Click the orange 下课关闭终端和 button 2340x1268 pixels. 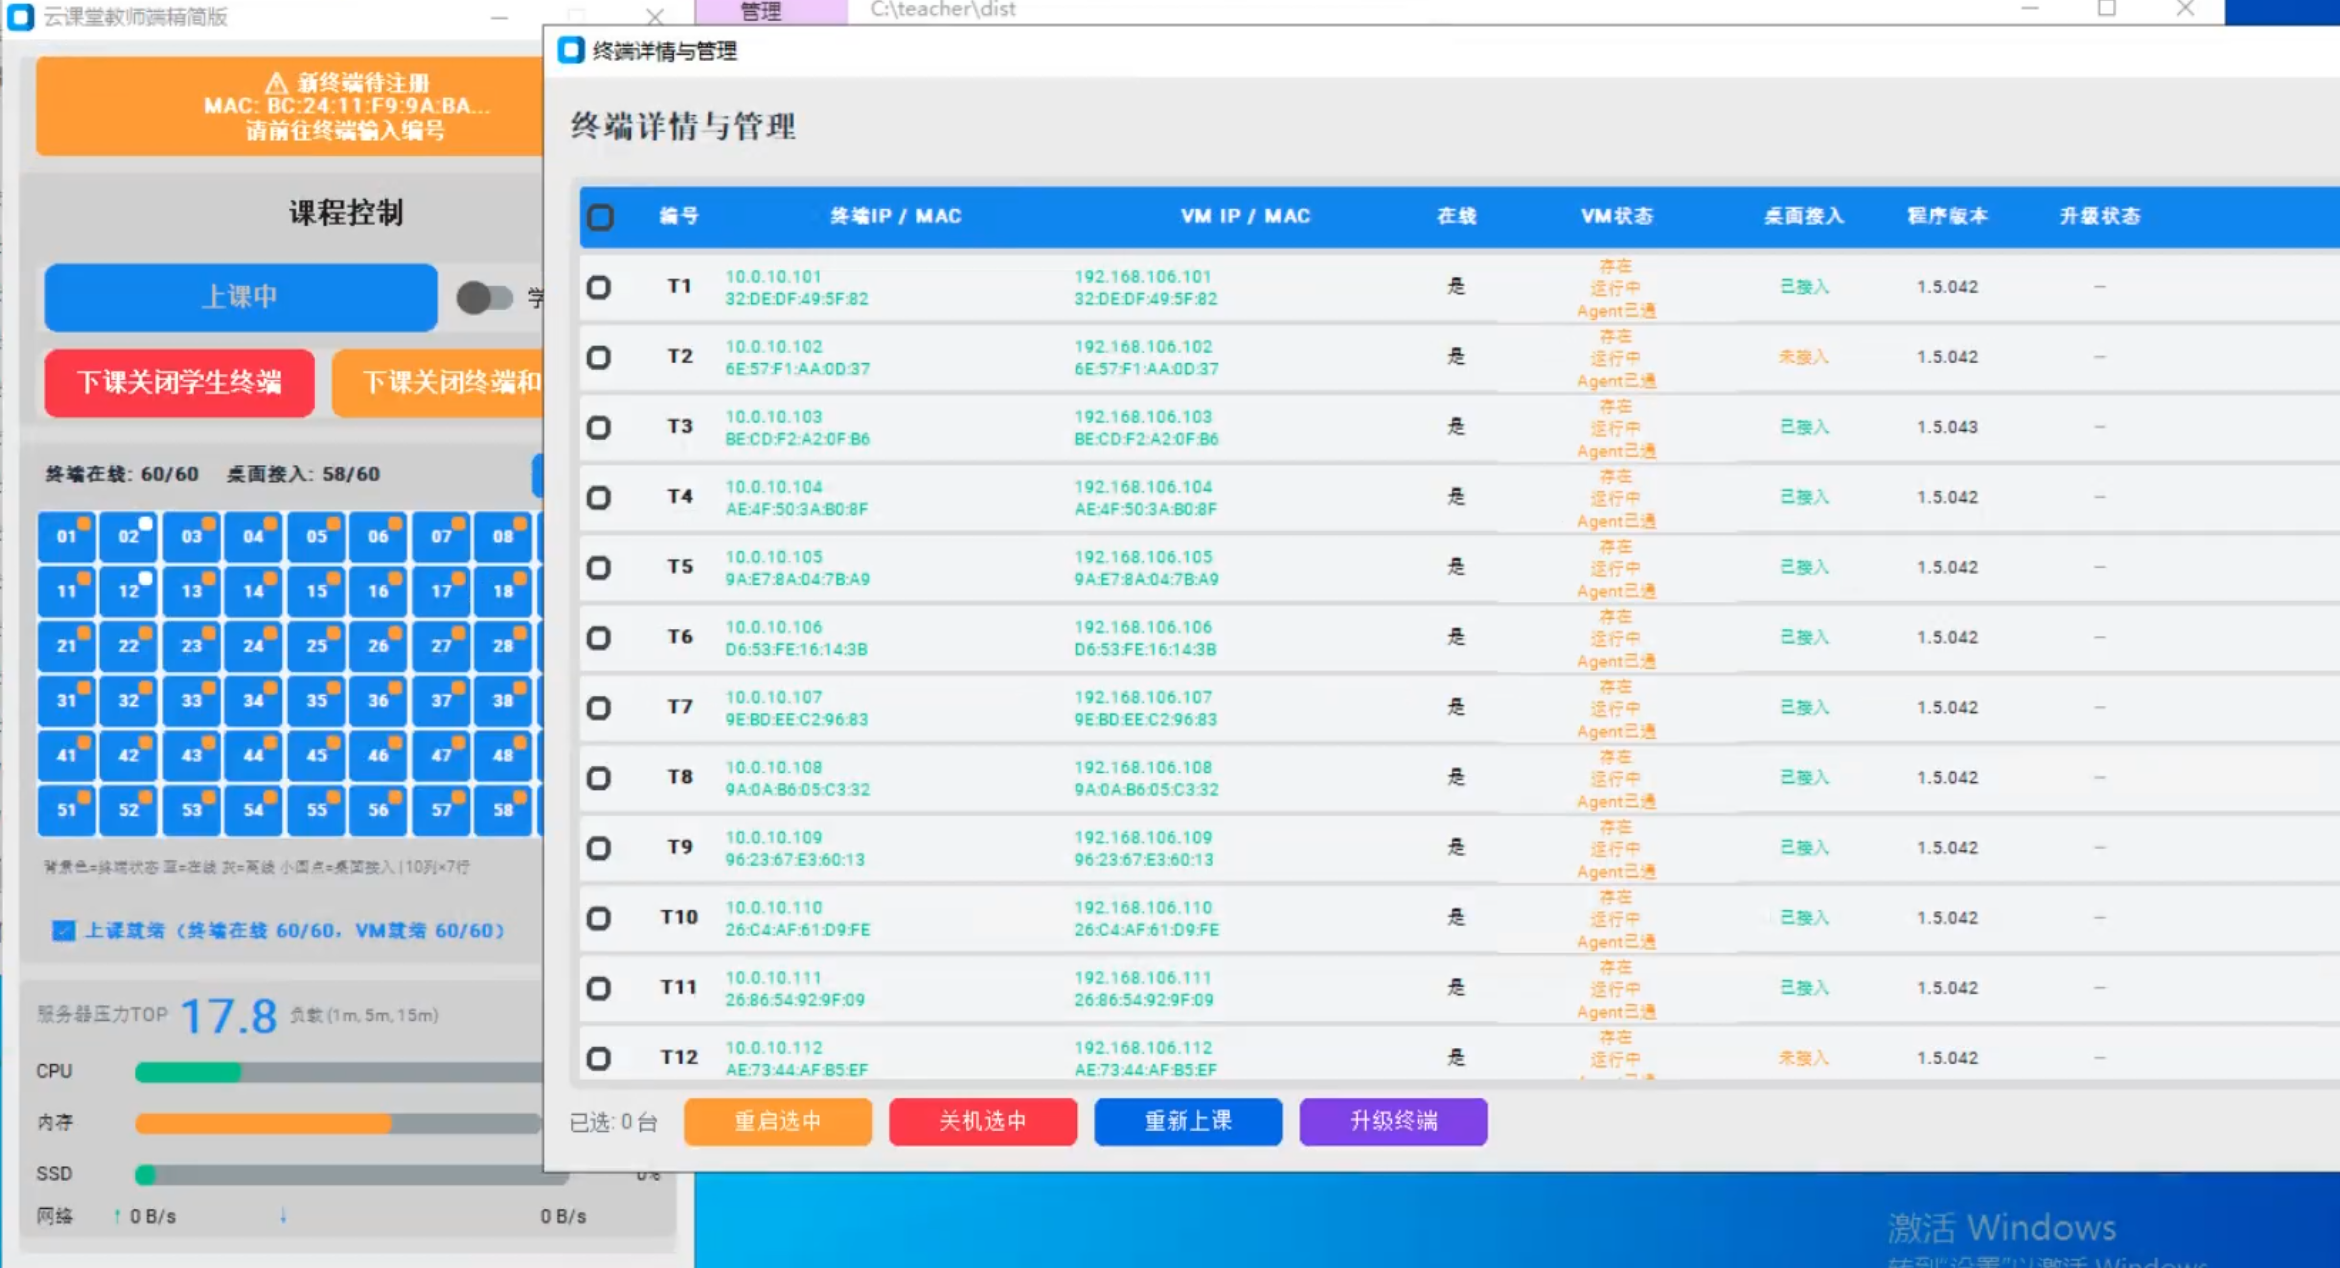[438, 382]
